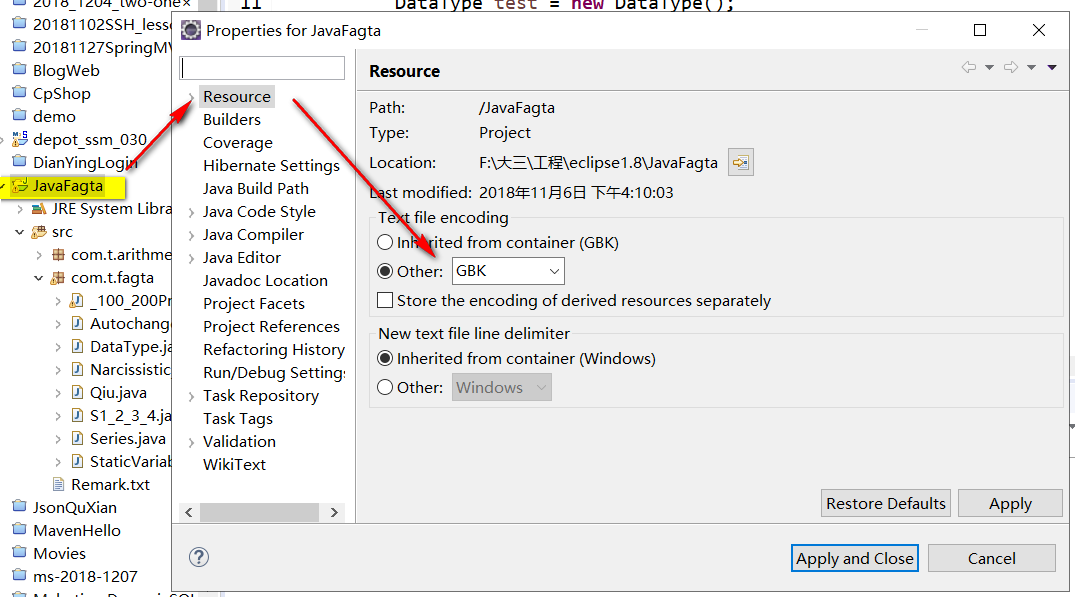Click the CpShop folder icon

coord(20,93)
